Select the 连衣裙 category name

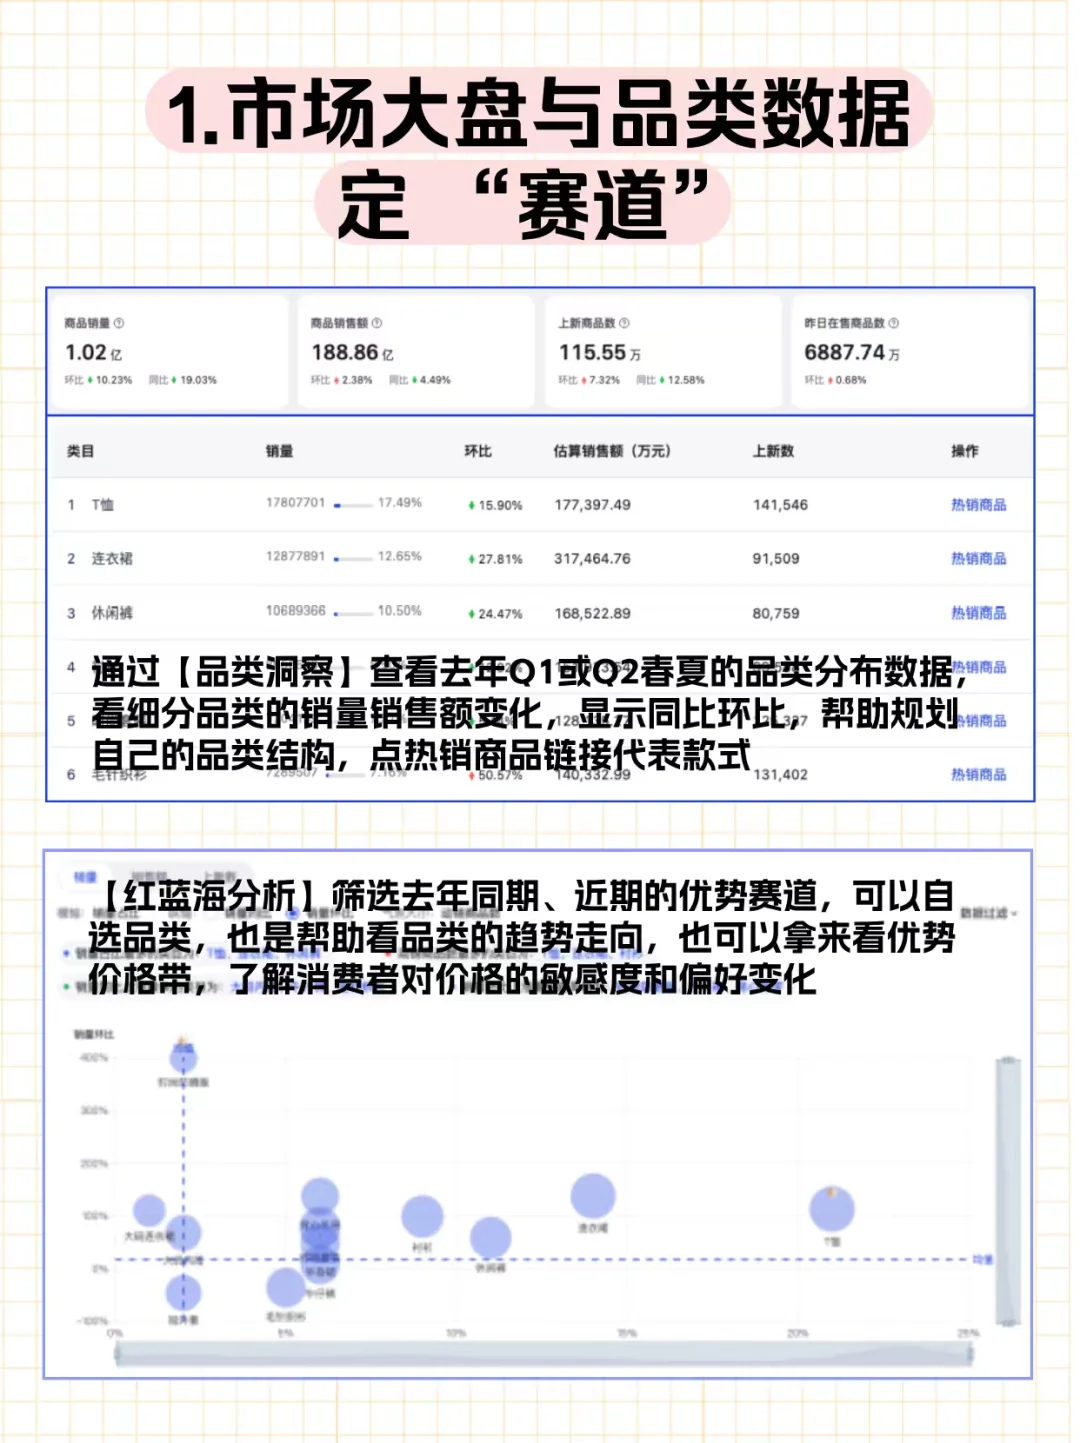tap(112, 559)
